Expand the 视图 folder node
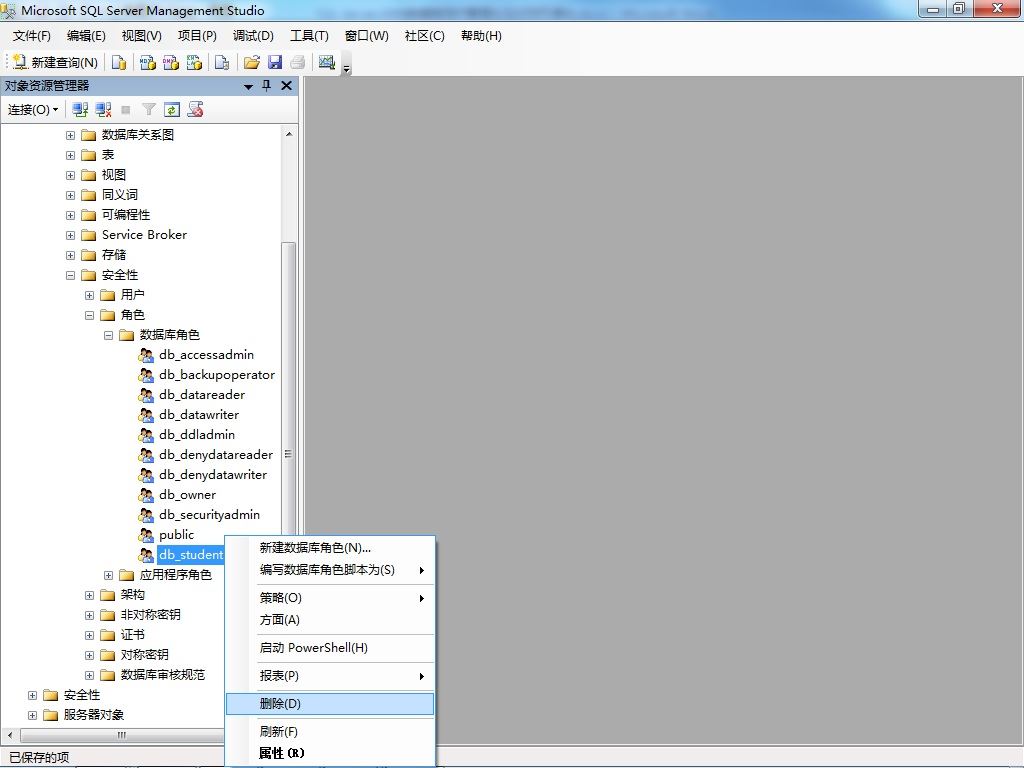Image resolution: width=1024 pixels, height=768 pixels. tap(71, 176)
